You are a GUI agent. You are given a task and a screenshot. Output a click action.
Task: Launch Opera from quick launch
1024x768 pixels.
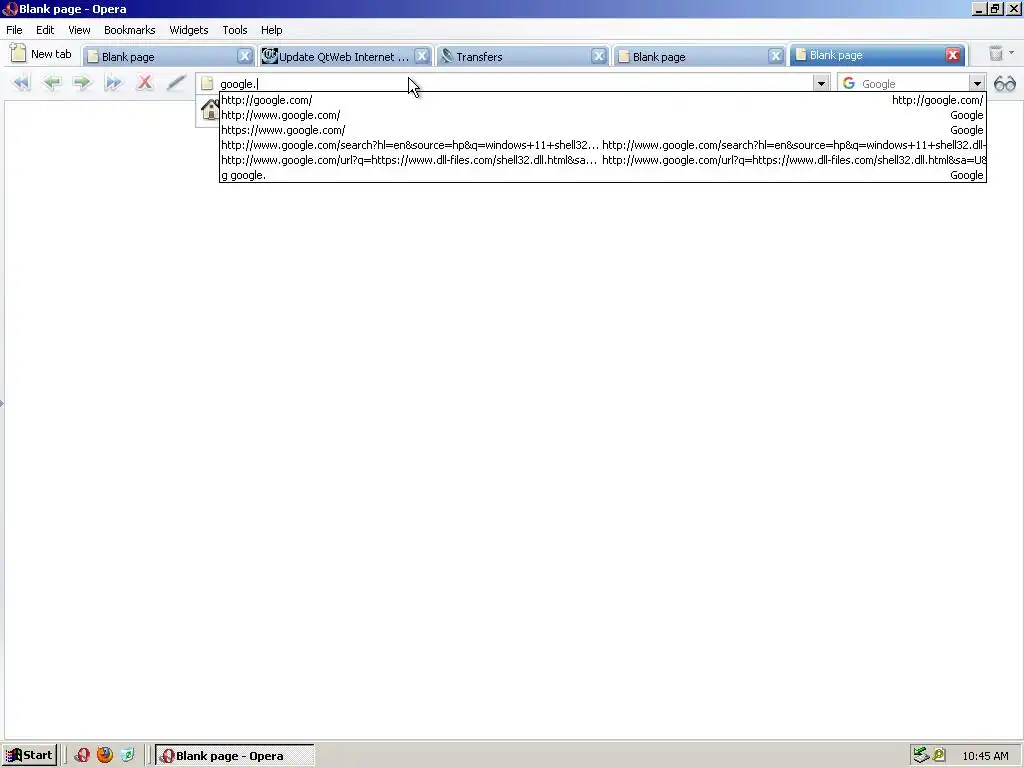(82, 755)
